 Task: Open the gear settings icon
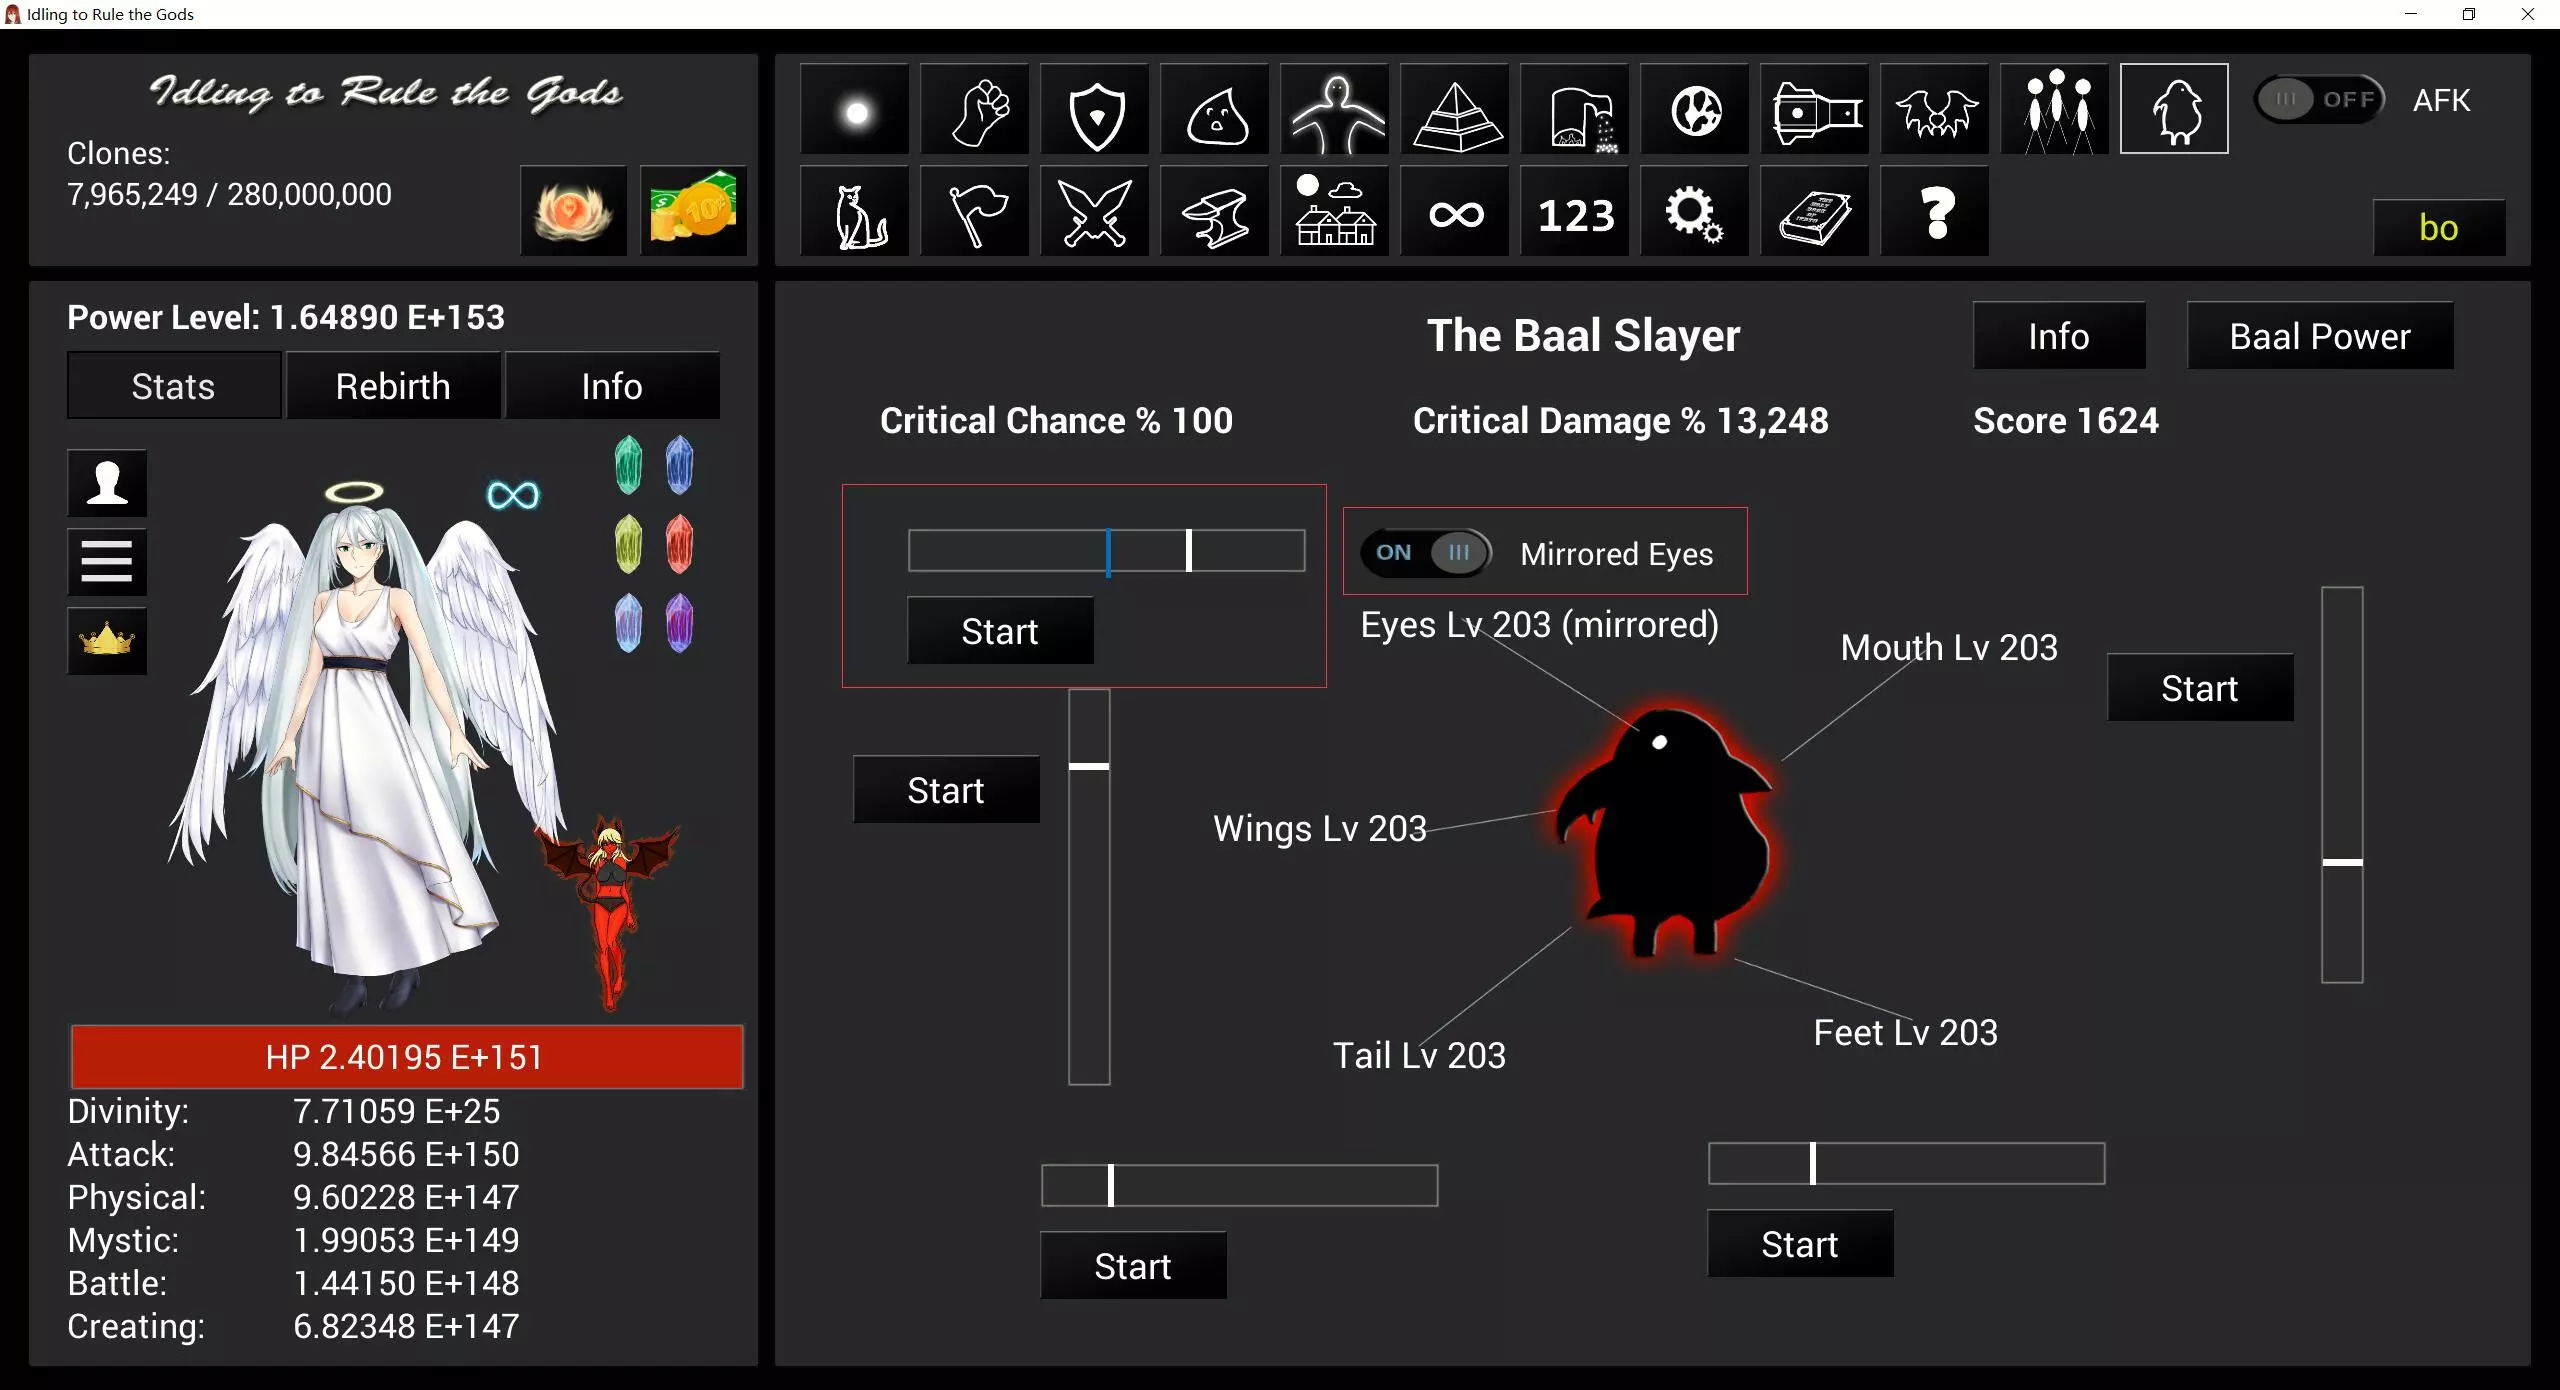tap(1694, 212)
